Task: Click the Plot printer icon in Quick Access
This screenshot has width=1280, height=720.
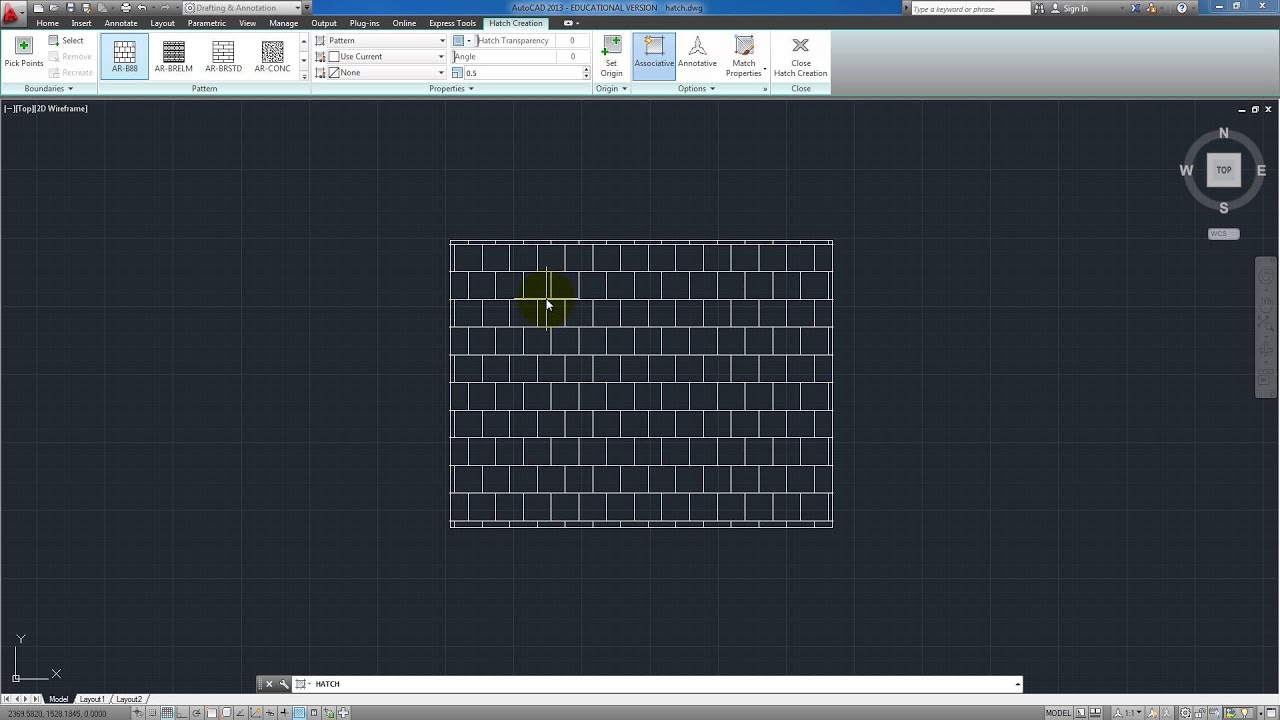Action: click(x=125, y=8)
